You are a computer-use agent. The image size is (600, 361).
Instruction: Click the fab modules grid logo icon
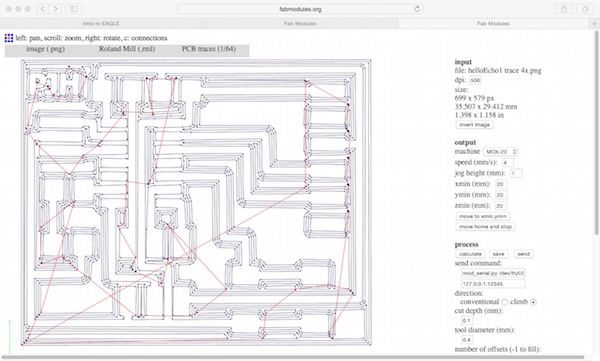pyautogui.click(x=8, y=38)
